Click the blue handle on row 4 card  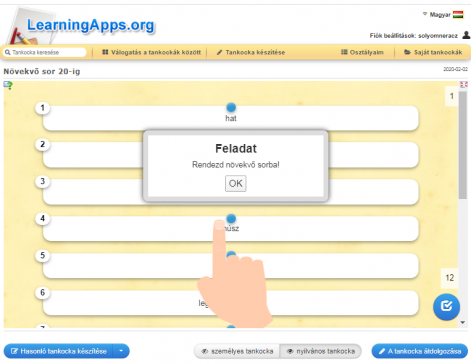click(x=231, y=218)
